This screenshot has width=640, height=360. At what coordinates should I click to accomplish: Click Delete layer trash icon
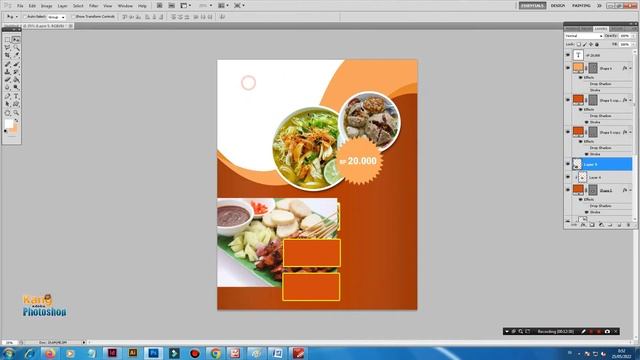(x=628, y=225)
